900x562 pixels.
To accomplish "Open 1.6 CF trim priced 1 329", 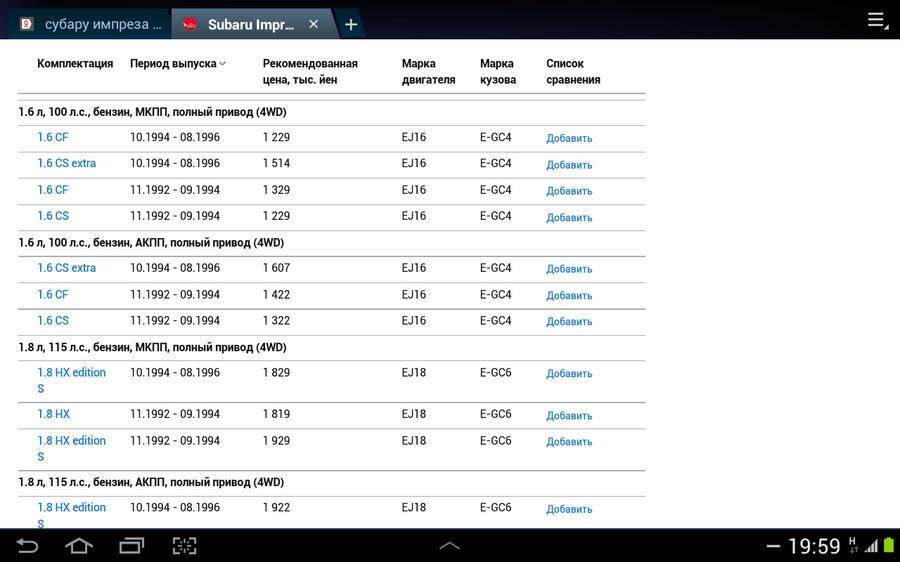I will click(x=53, y=189).
